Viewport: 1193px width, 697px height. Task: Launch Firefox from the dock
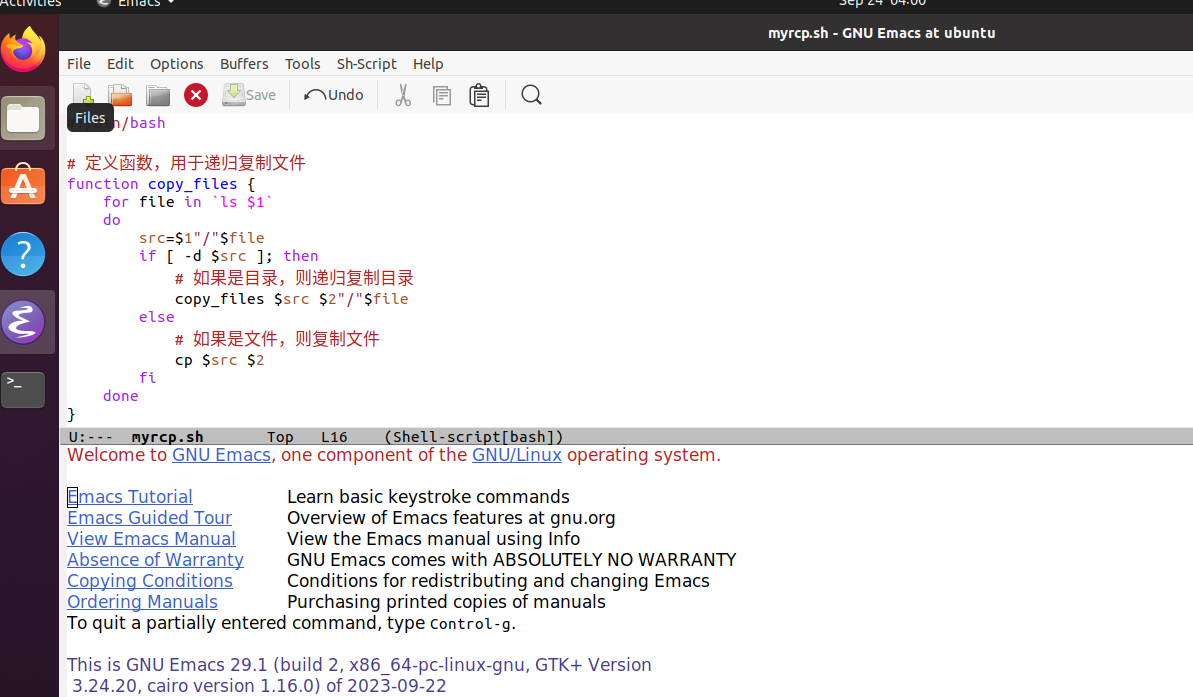click(24, 49)
